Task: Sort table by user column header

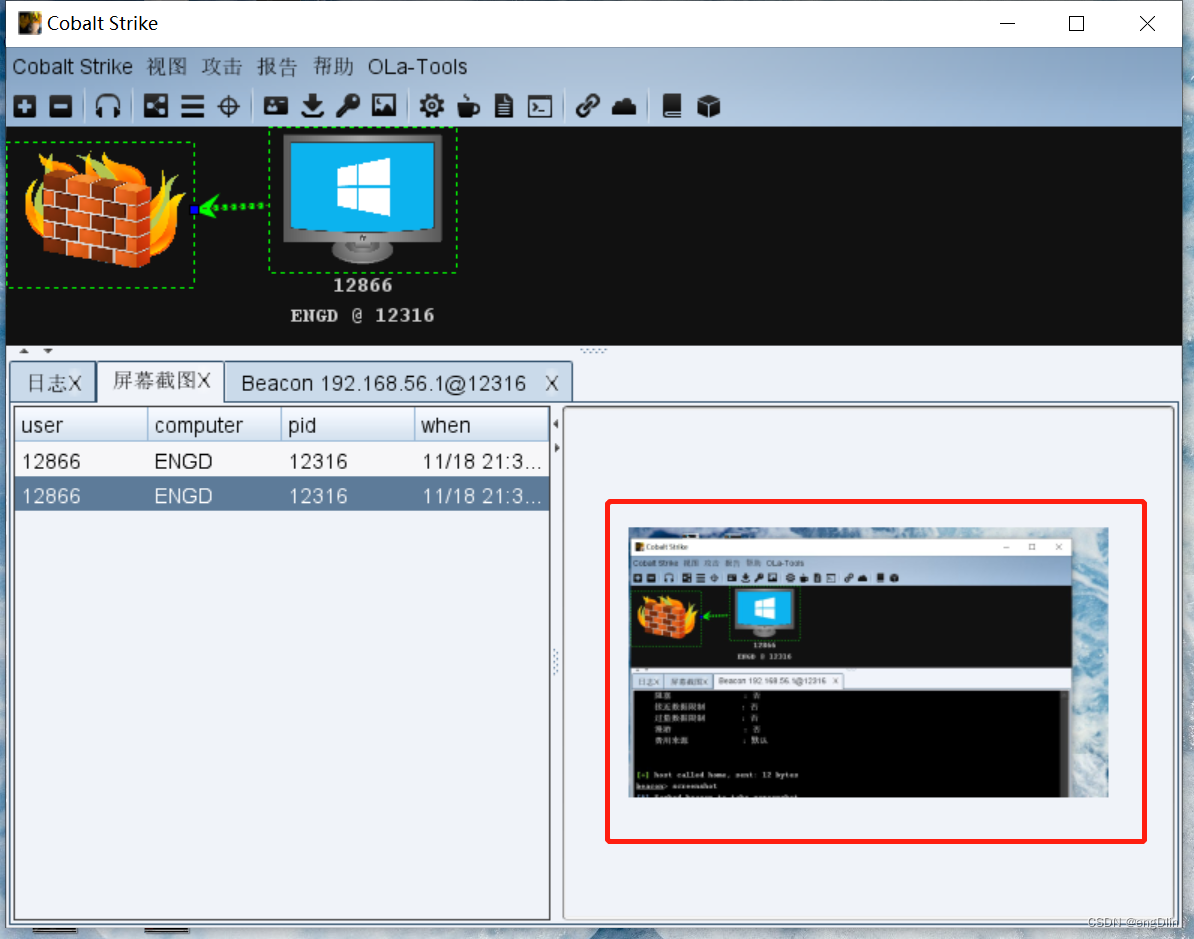Action: 81,425
